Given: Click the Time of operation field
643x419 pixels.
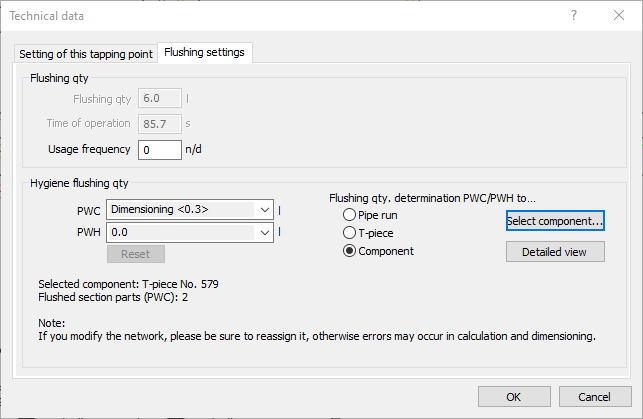Looking at the screenshot, I should [160, 124].
